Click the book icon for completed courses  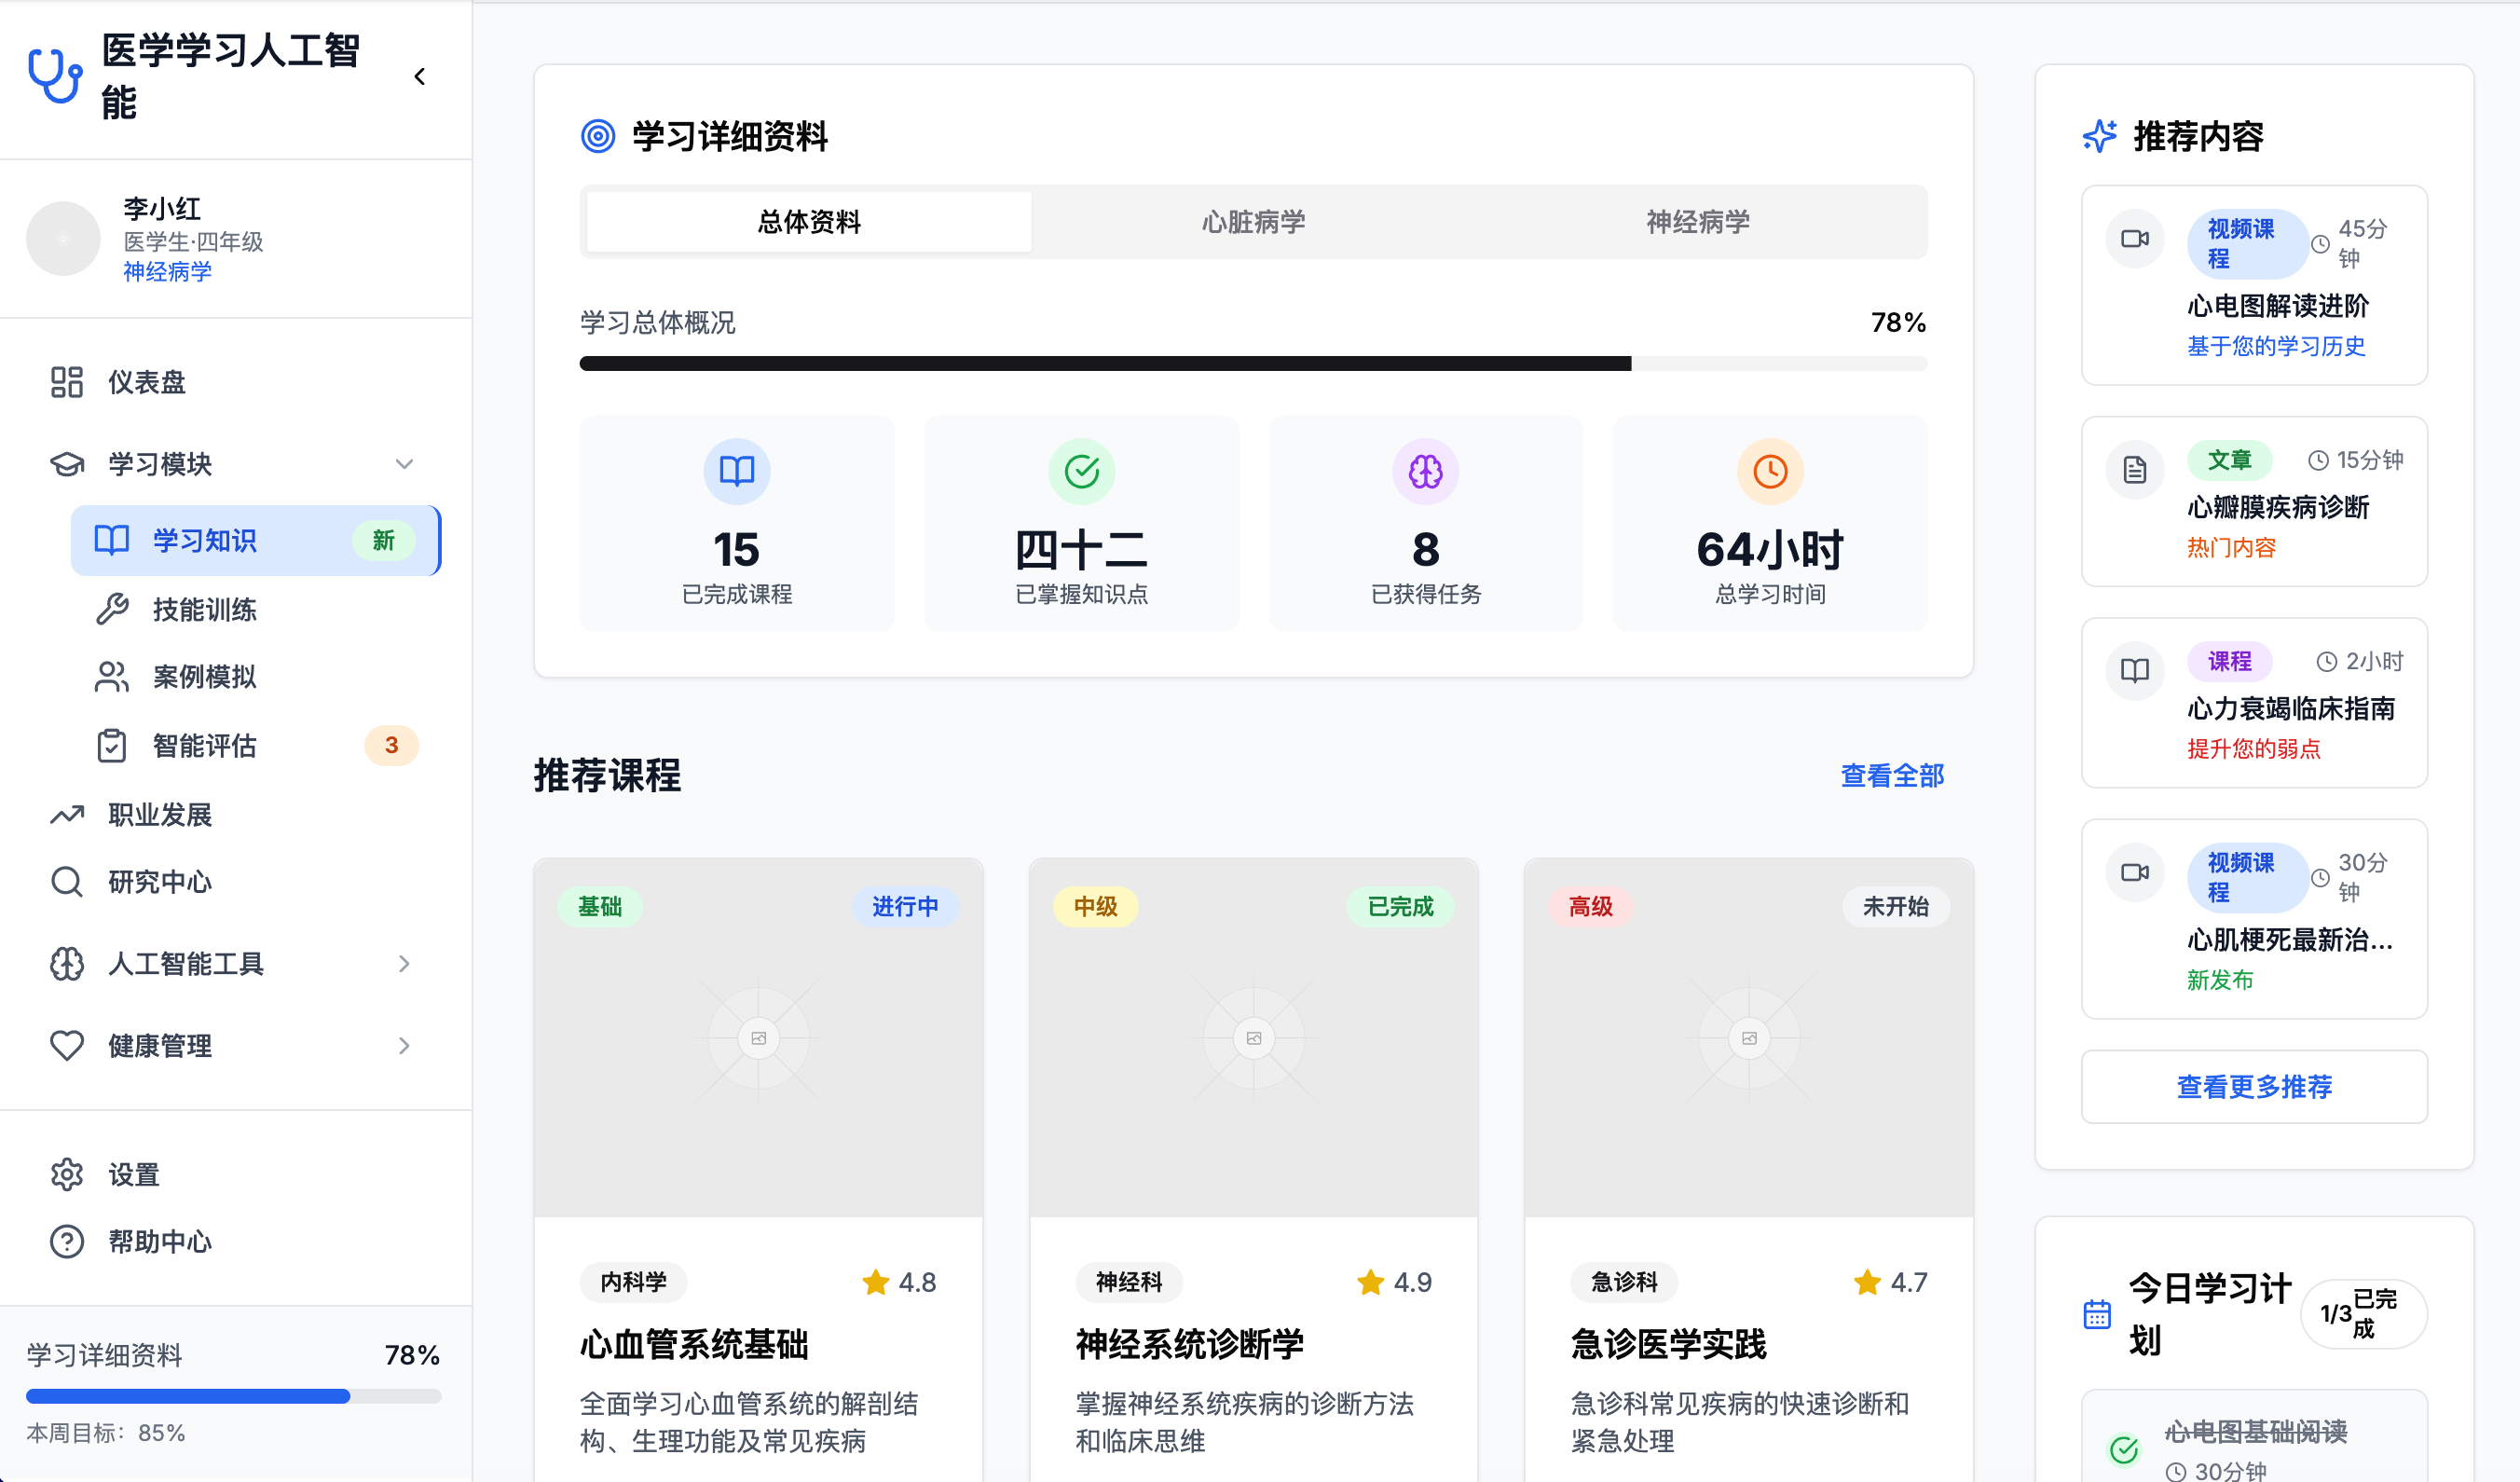click(x=737, y=471)
